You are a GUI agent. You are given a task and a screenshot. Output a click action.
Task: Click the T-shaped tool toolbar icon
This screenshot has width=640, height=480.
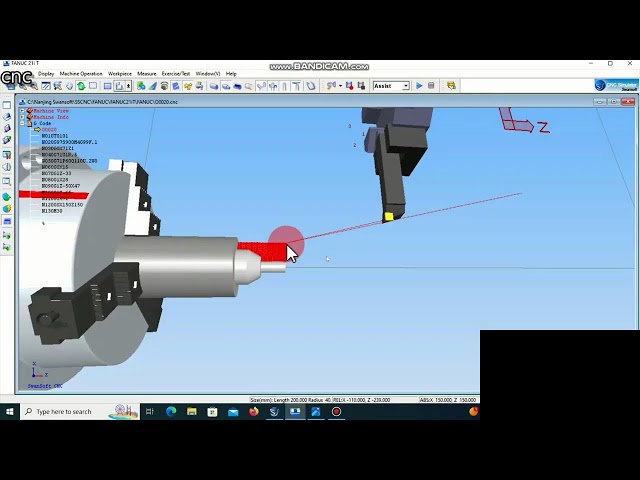296,86
